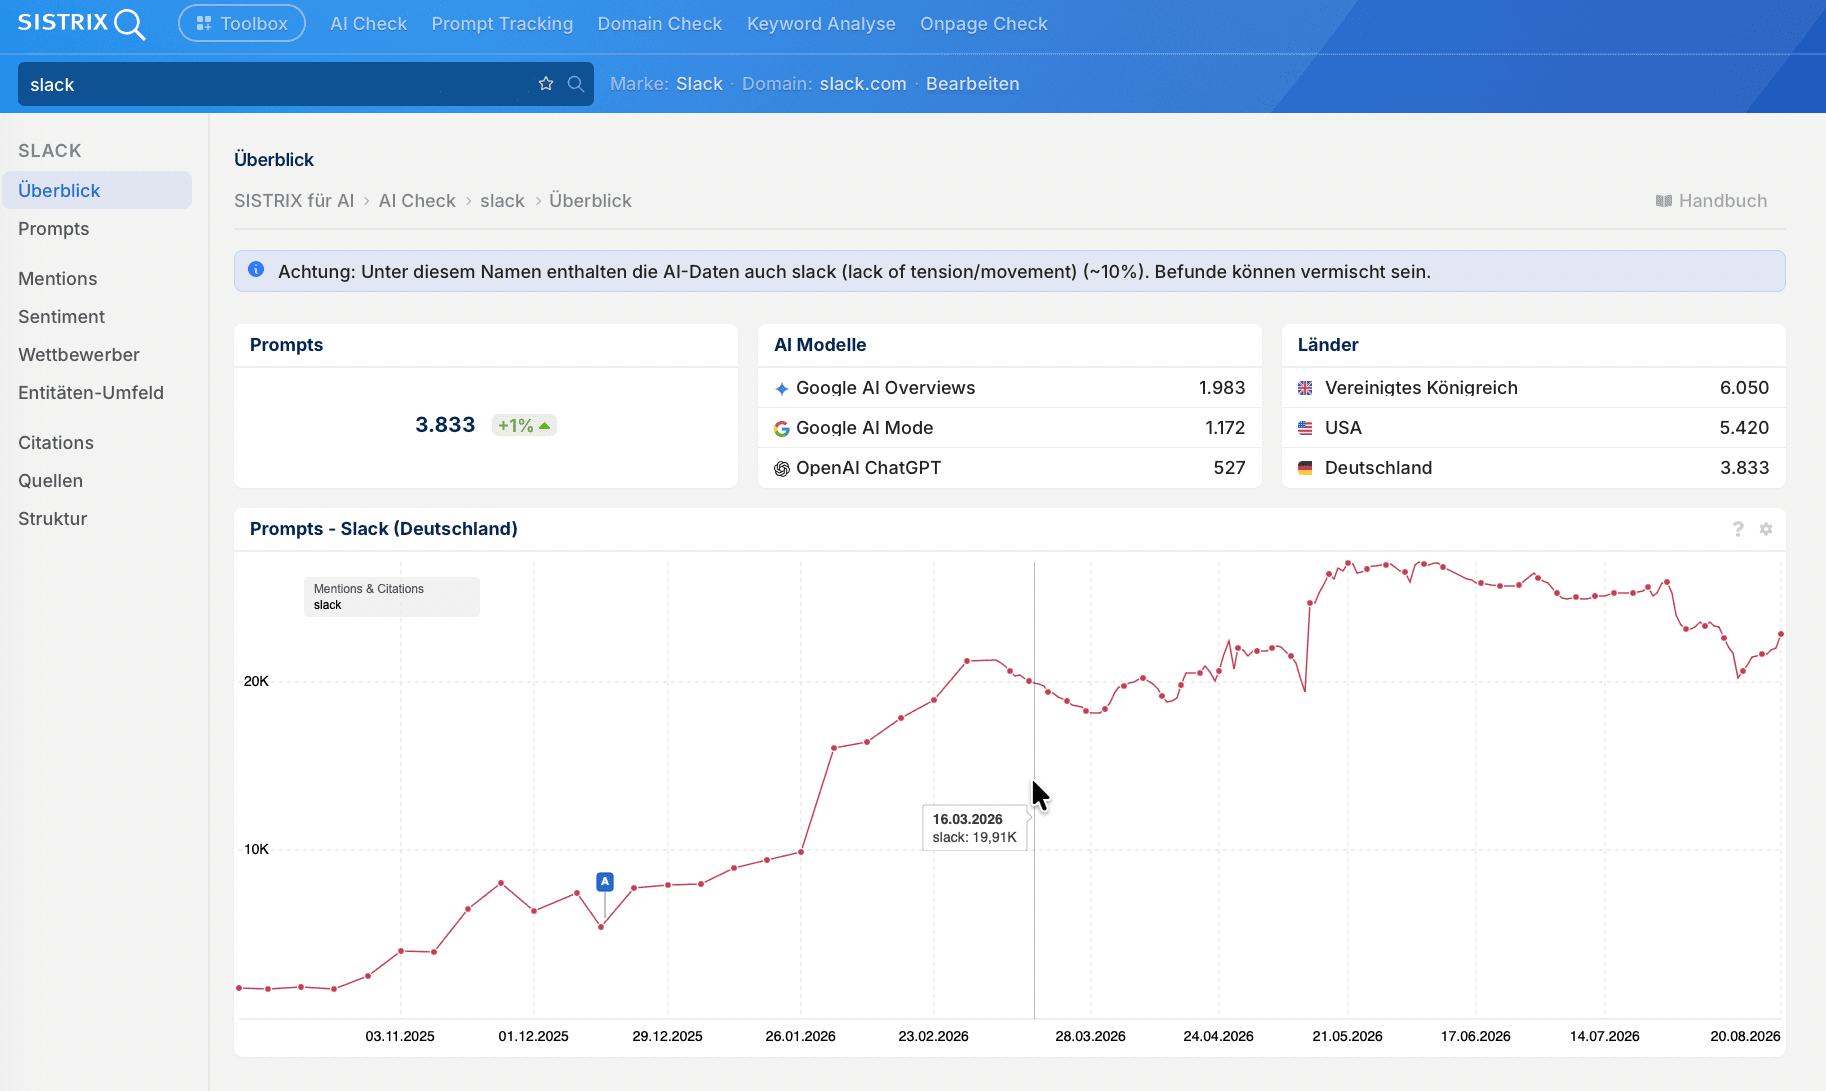Open Keyword Analyse in top navigation
1826x1091 pixels.
(822, 23)
